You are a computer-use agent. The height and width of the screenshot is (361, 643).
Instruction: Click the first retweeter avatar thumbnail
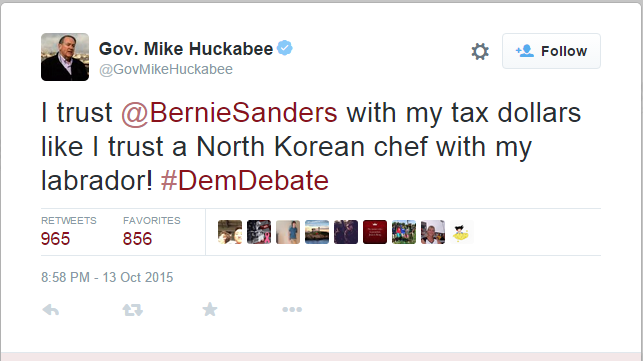tap(230, 232)
